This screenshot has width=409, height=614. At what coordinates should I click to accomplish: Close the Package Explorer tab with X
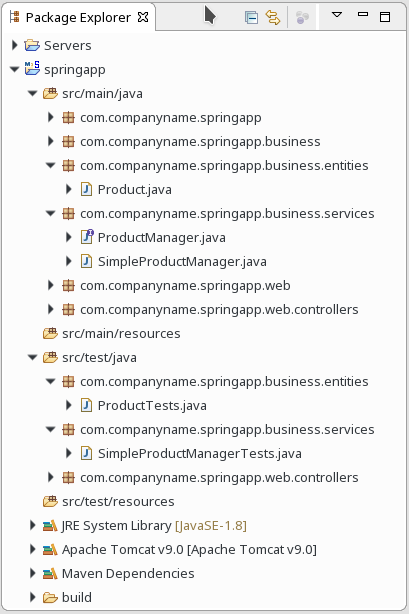click(x=143, y=17)
